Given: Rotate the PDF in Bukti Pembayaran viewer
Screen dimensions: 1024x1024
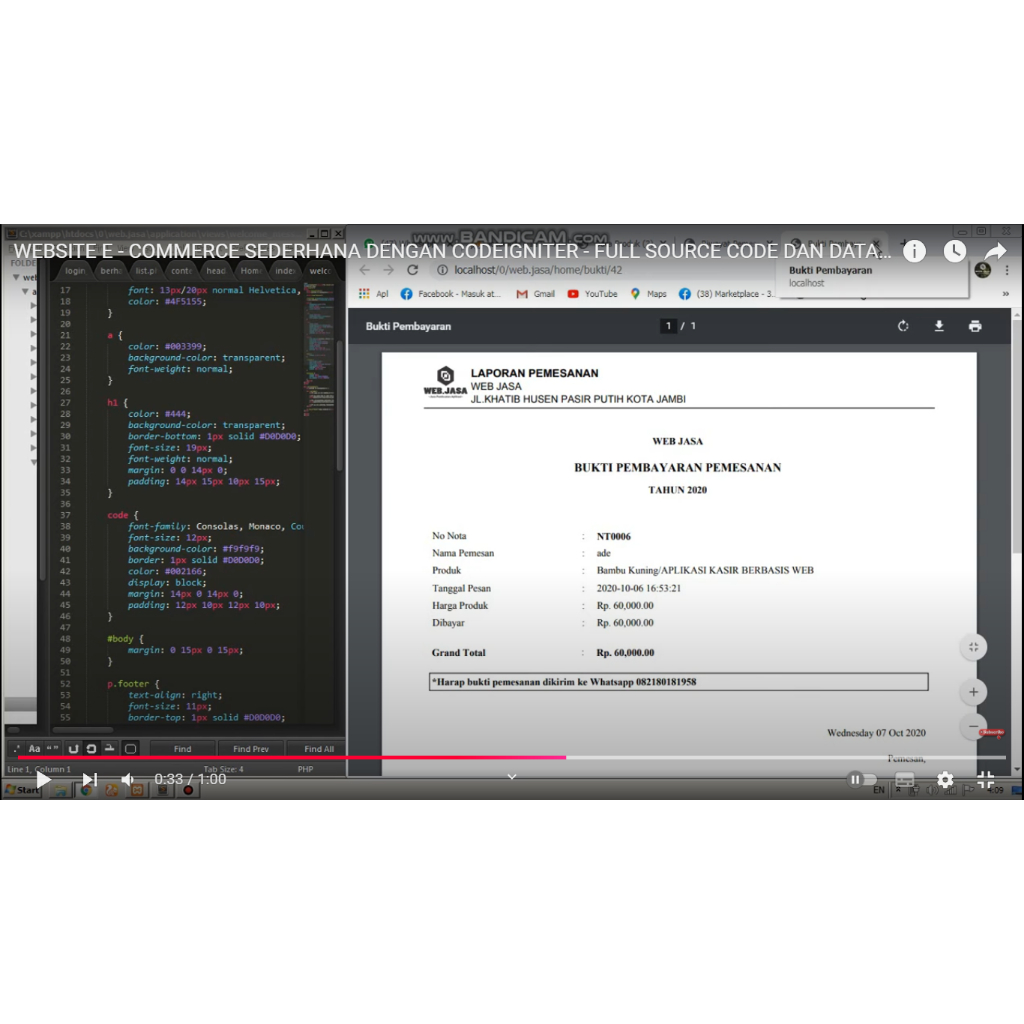Looking at the screenshot, I should (x=903, y=326).
